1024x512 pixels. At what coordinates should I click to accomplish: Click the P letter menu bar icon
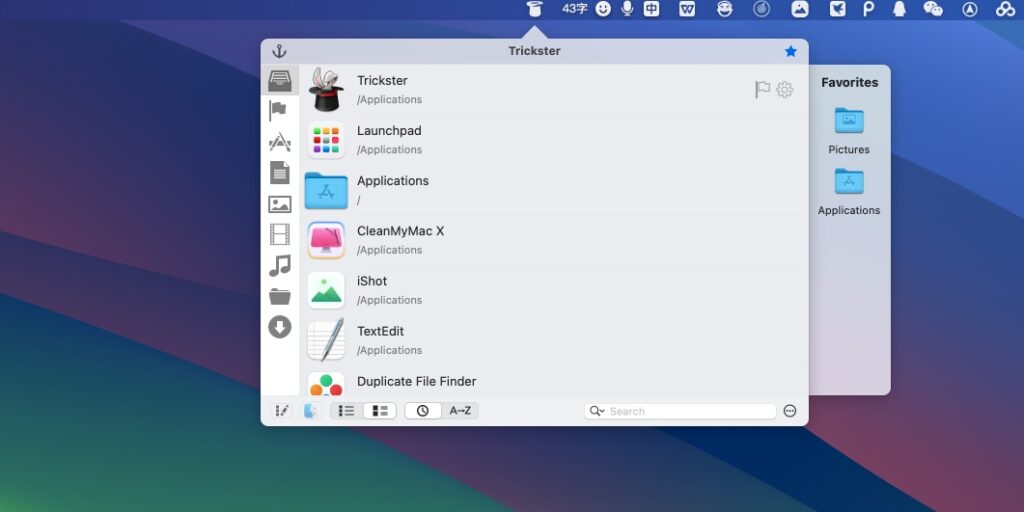tap(869, 9)
